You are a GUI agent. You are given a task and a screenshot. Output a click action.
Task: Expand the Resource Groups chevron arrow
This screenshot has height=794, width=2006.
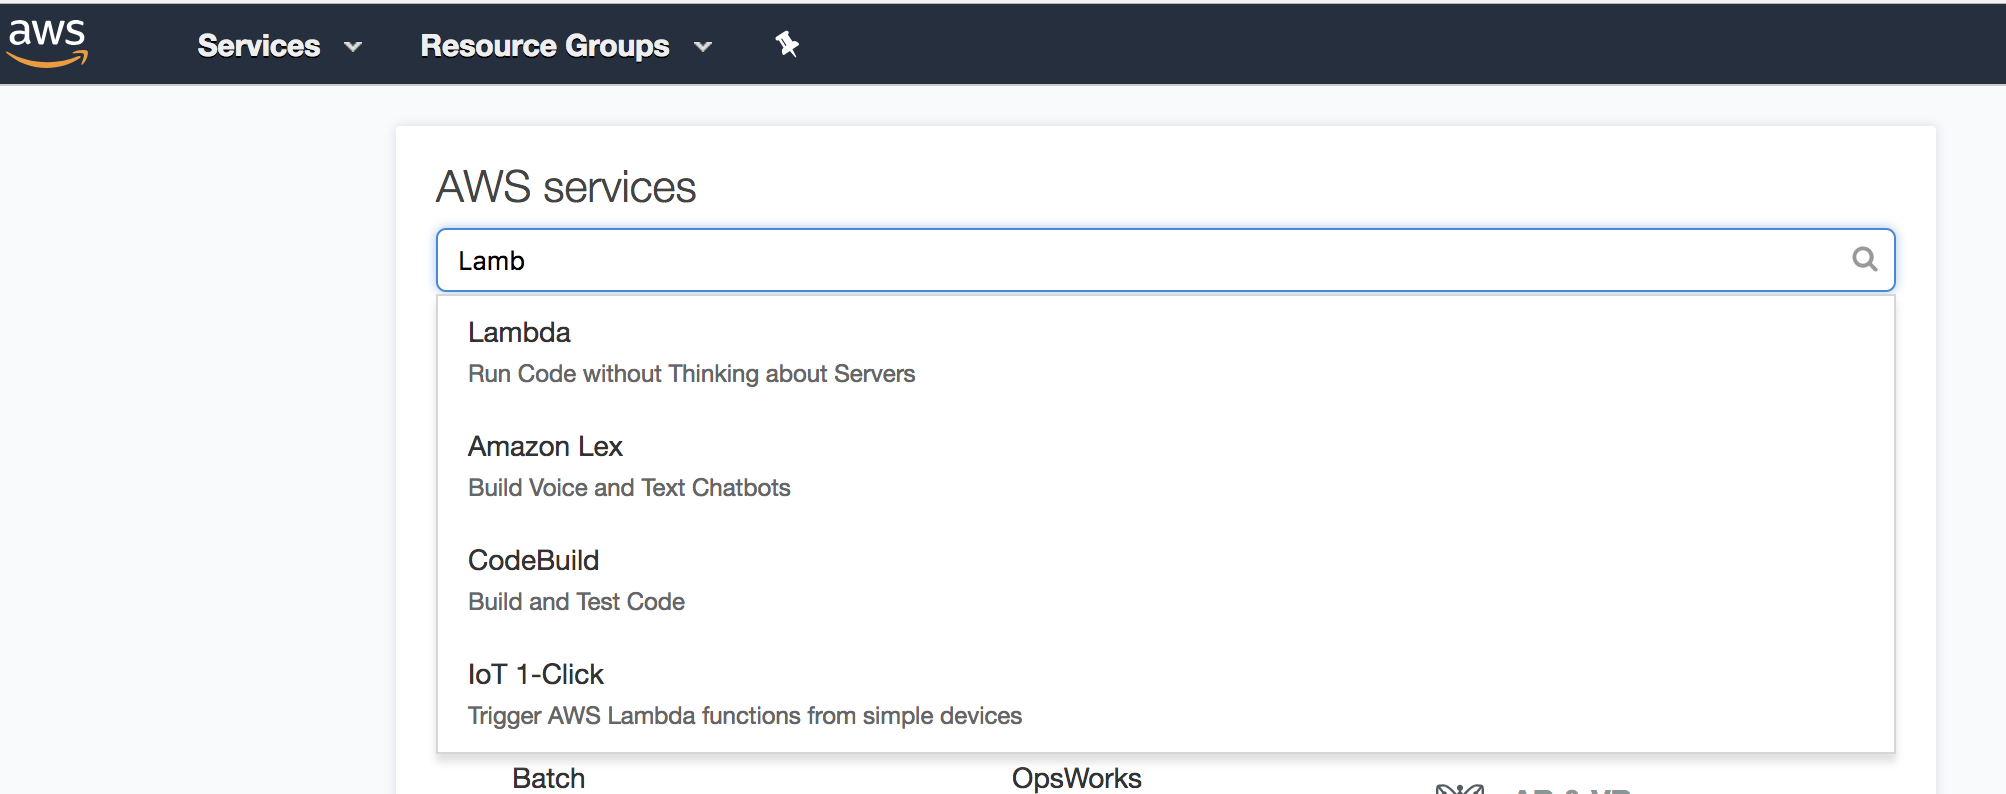(703, 46)
